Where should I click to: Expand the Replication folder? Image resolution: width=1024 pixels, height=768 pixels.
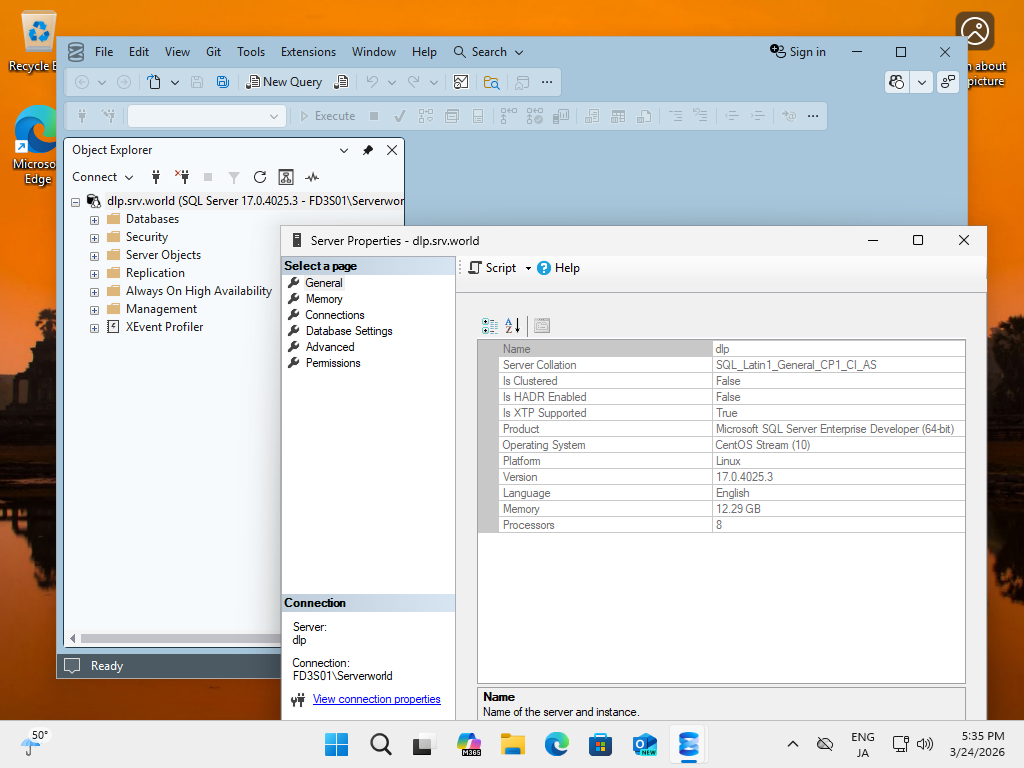94,274
